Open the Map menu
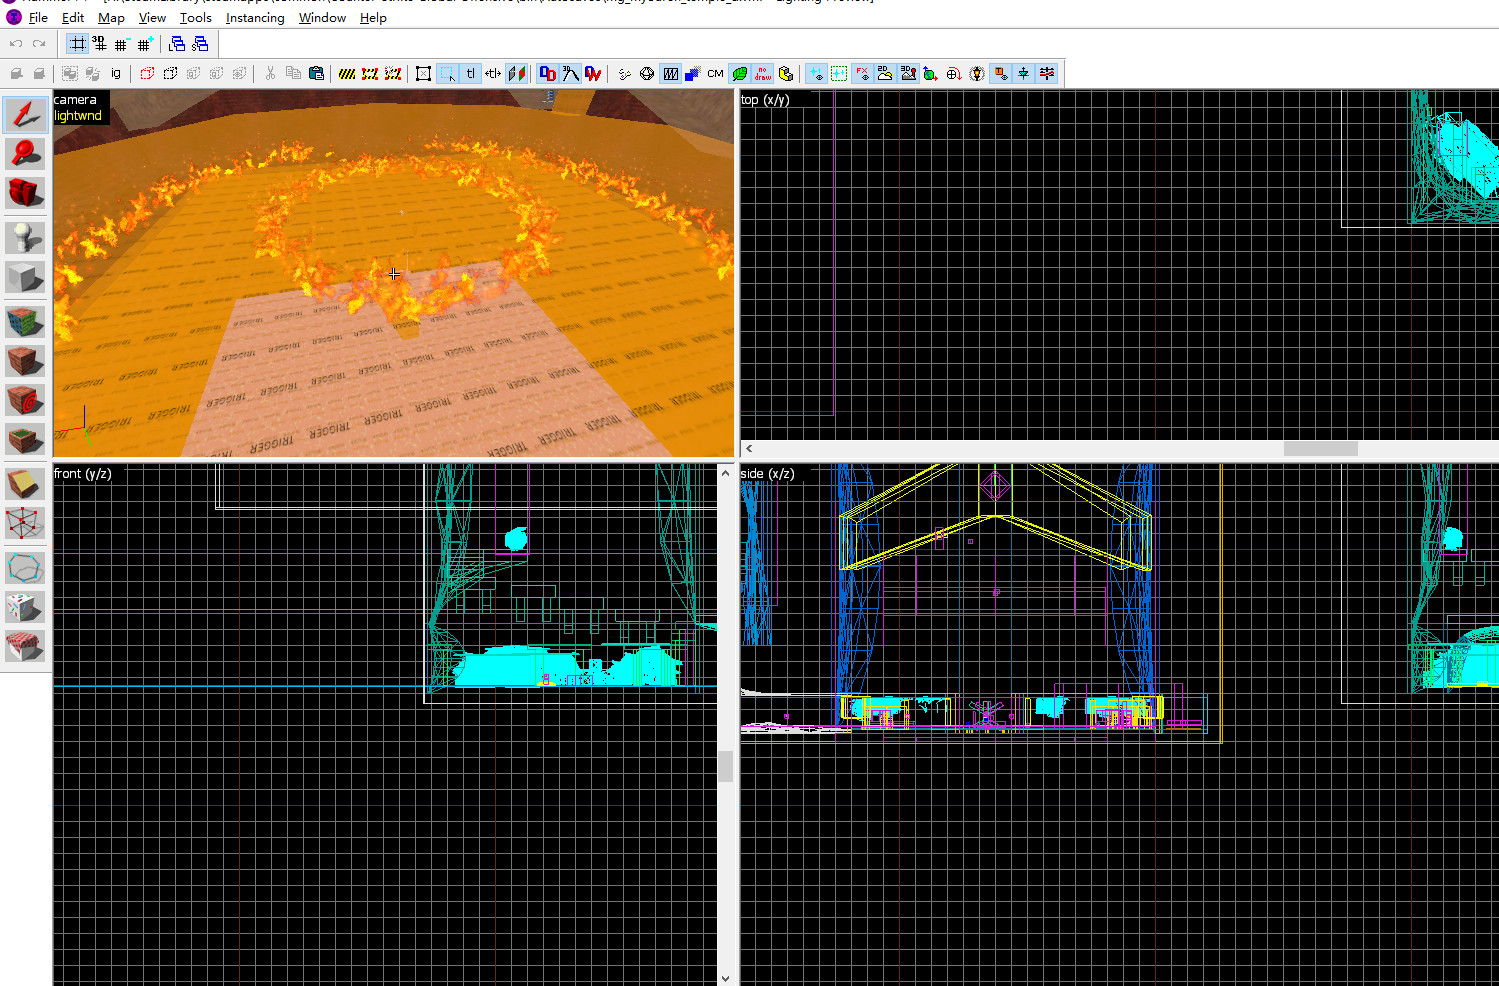 tap(111, 17)
